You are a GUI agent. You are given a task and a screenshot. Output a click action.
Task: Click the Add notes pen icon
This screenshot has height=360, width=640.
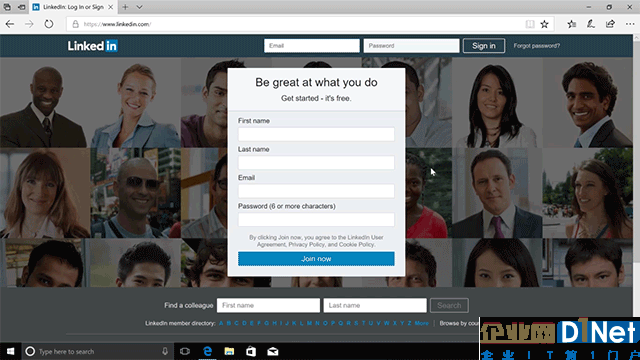[x=591, y=24]
